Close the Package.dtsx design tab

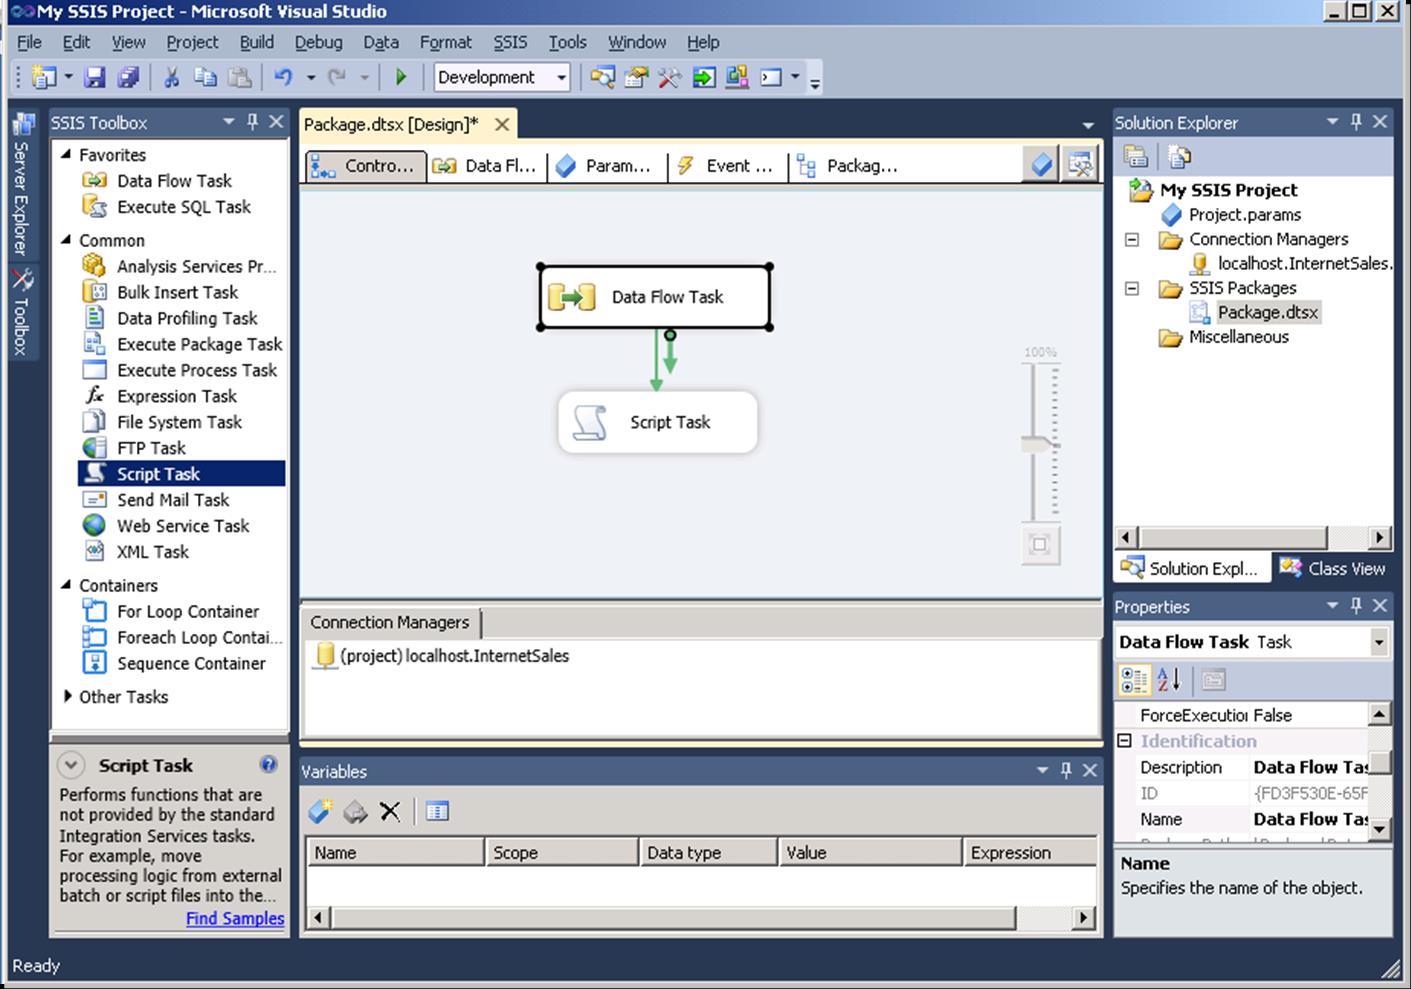click(x=502, y=124)
